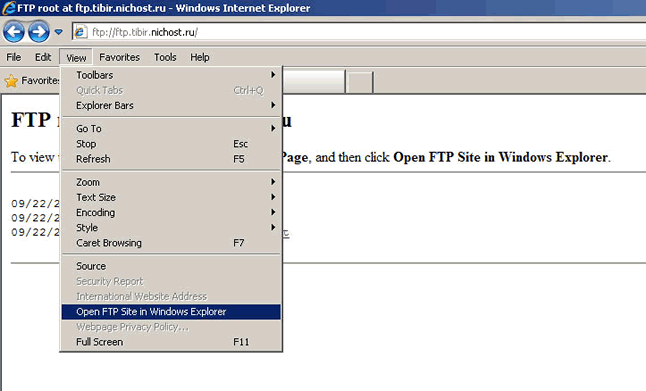Expand the Encoding submenu

171,213
